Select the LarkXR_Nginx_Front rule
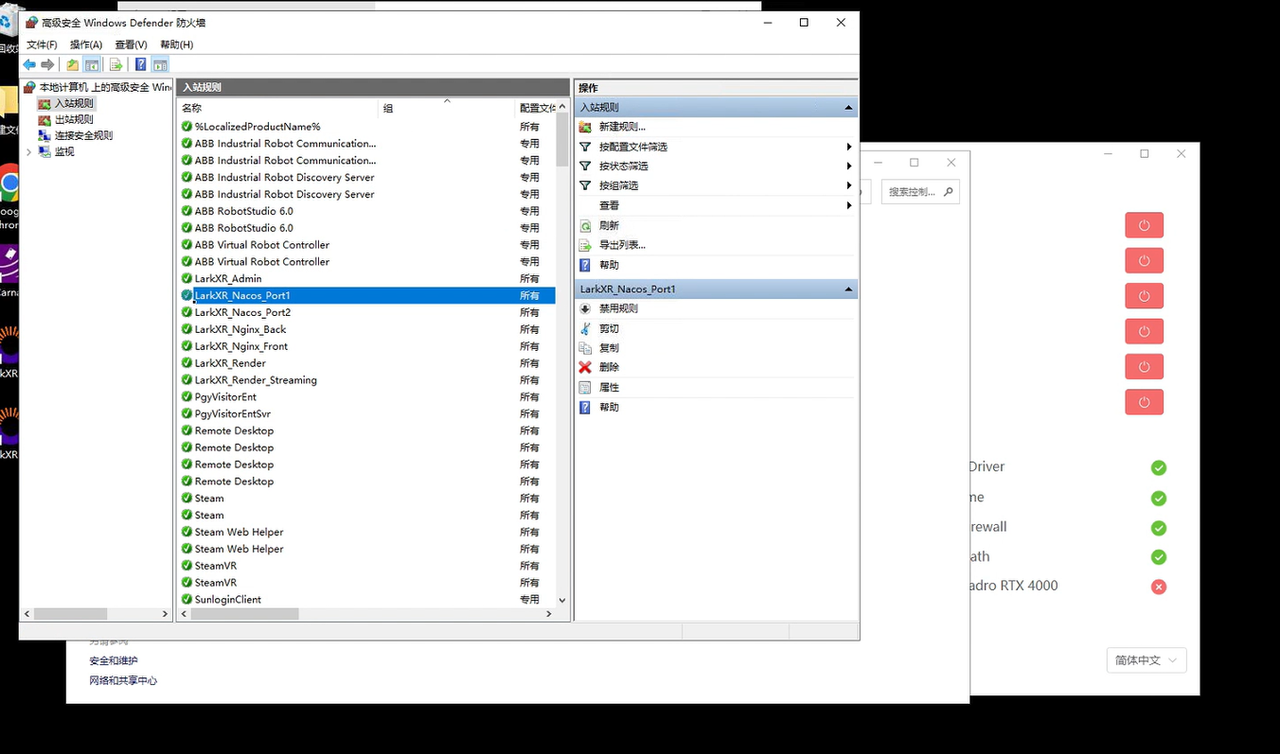The height and width of the screenshot is (754, 1280). 366,346
